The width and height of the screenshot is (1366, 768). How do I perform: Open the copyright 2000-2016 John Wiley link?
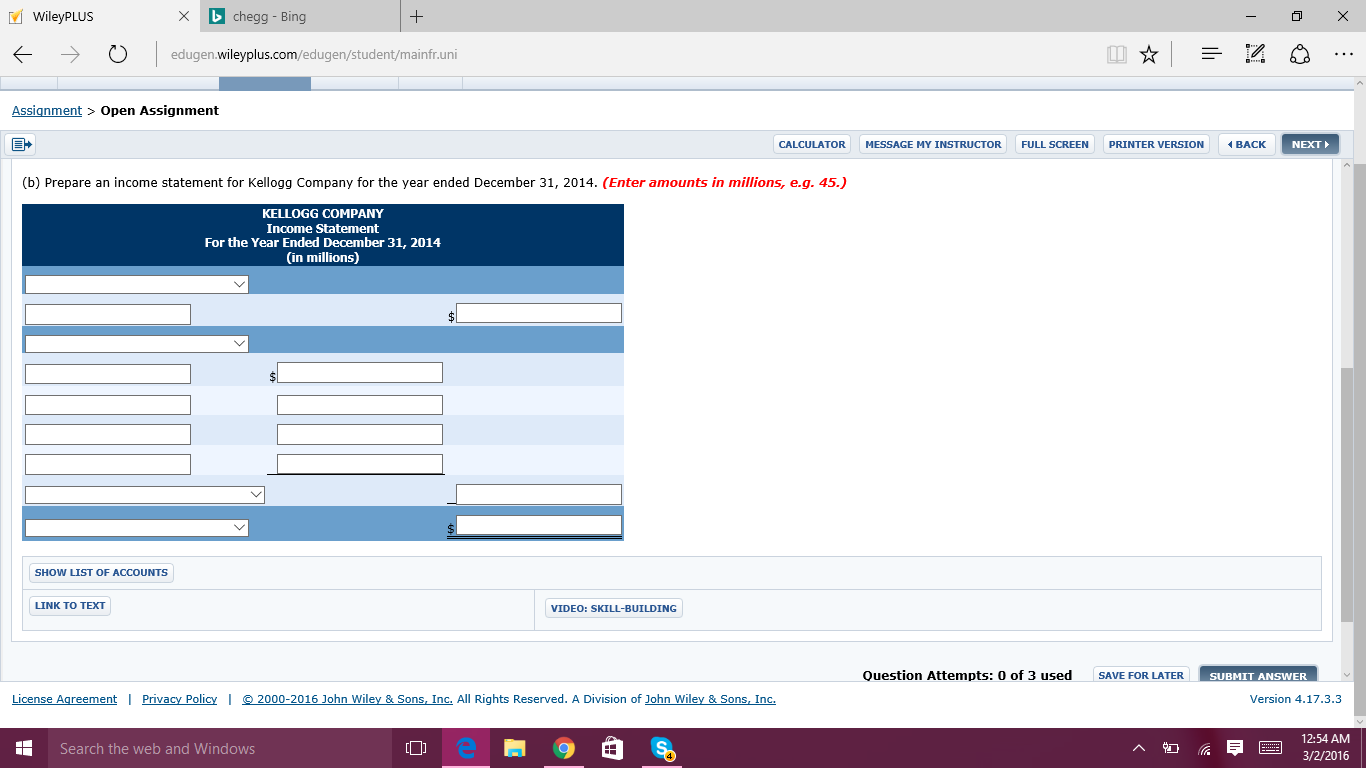pyautogui.click(x=348, y=700)
